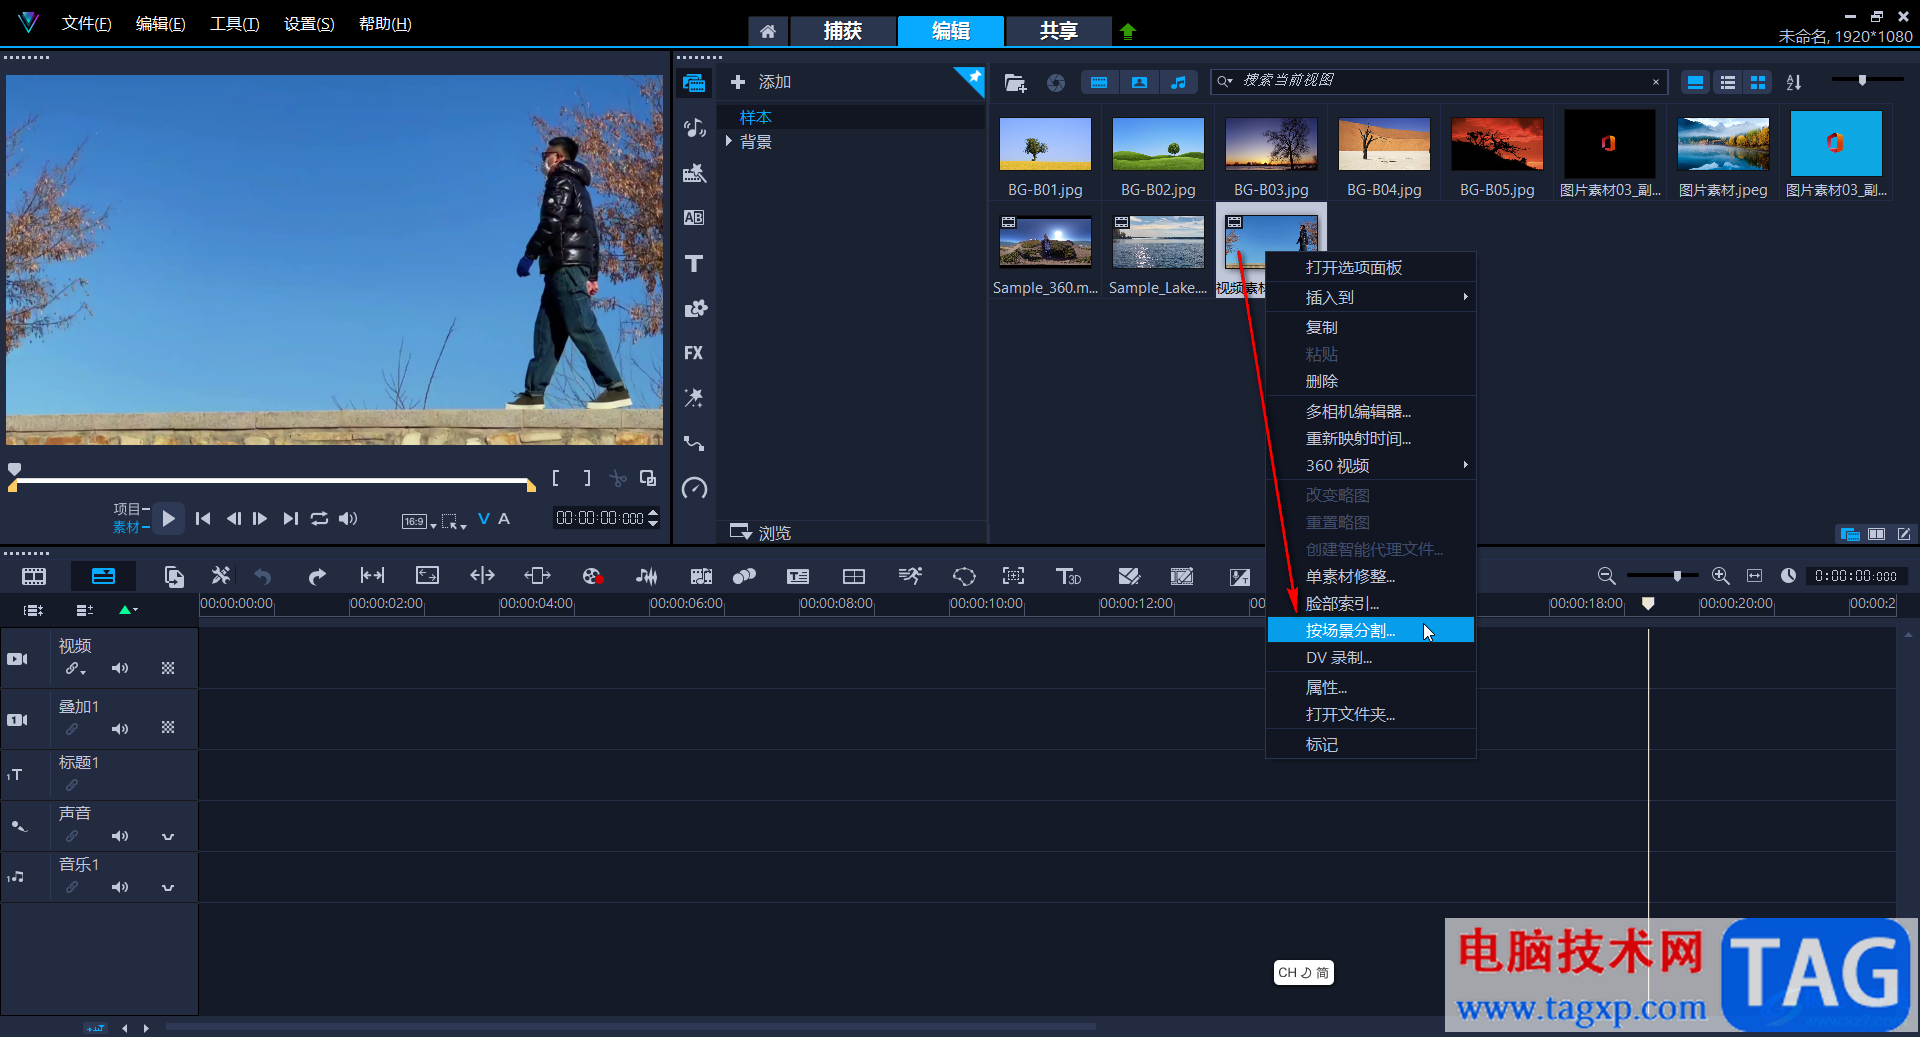
Task: Switch to the 捕获 tab
Action: click(x=843, y=31)
